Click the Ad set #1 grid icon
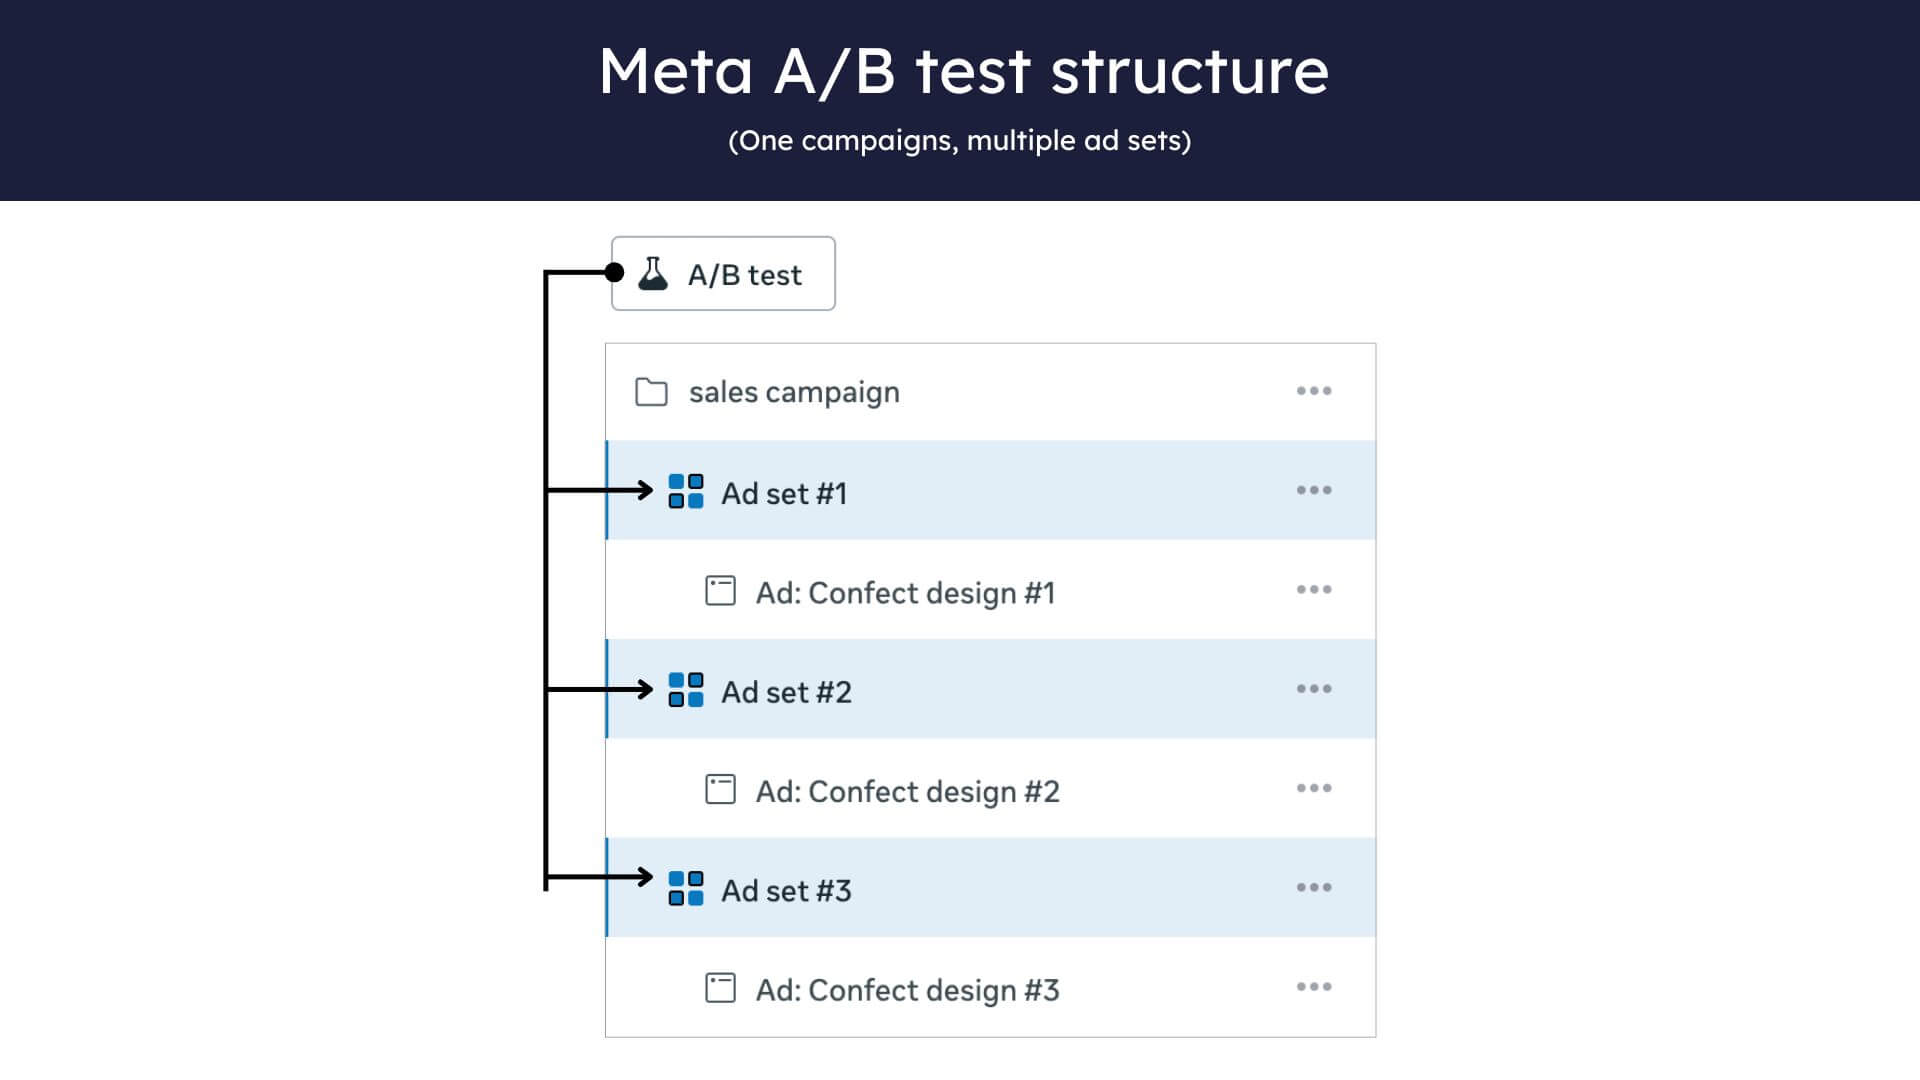 coord(686,491)
